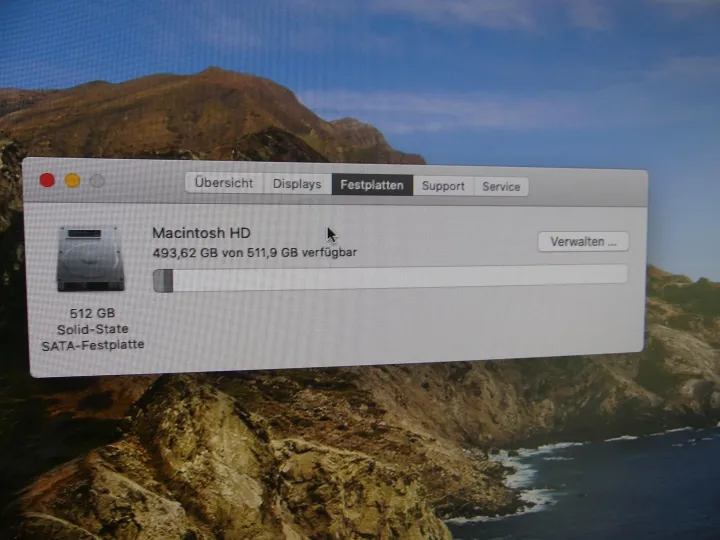Switch to the Service tab

tap(501, 186)
